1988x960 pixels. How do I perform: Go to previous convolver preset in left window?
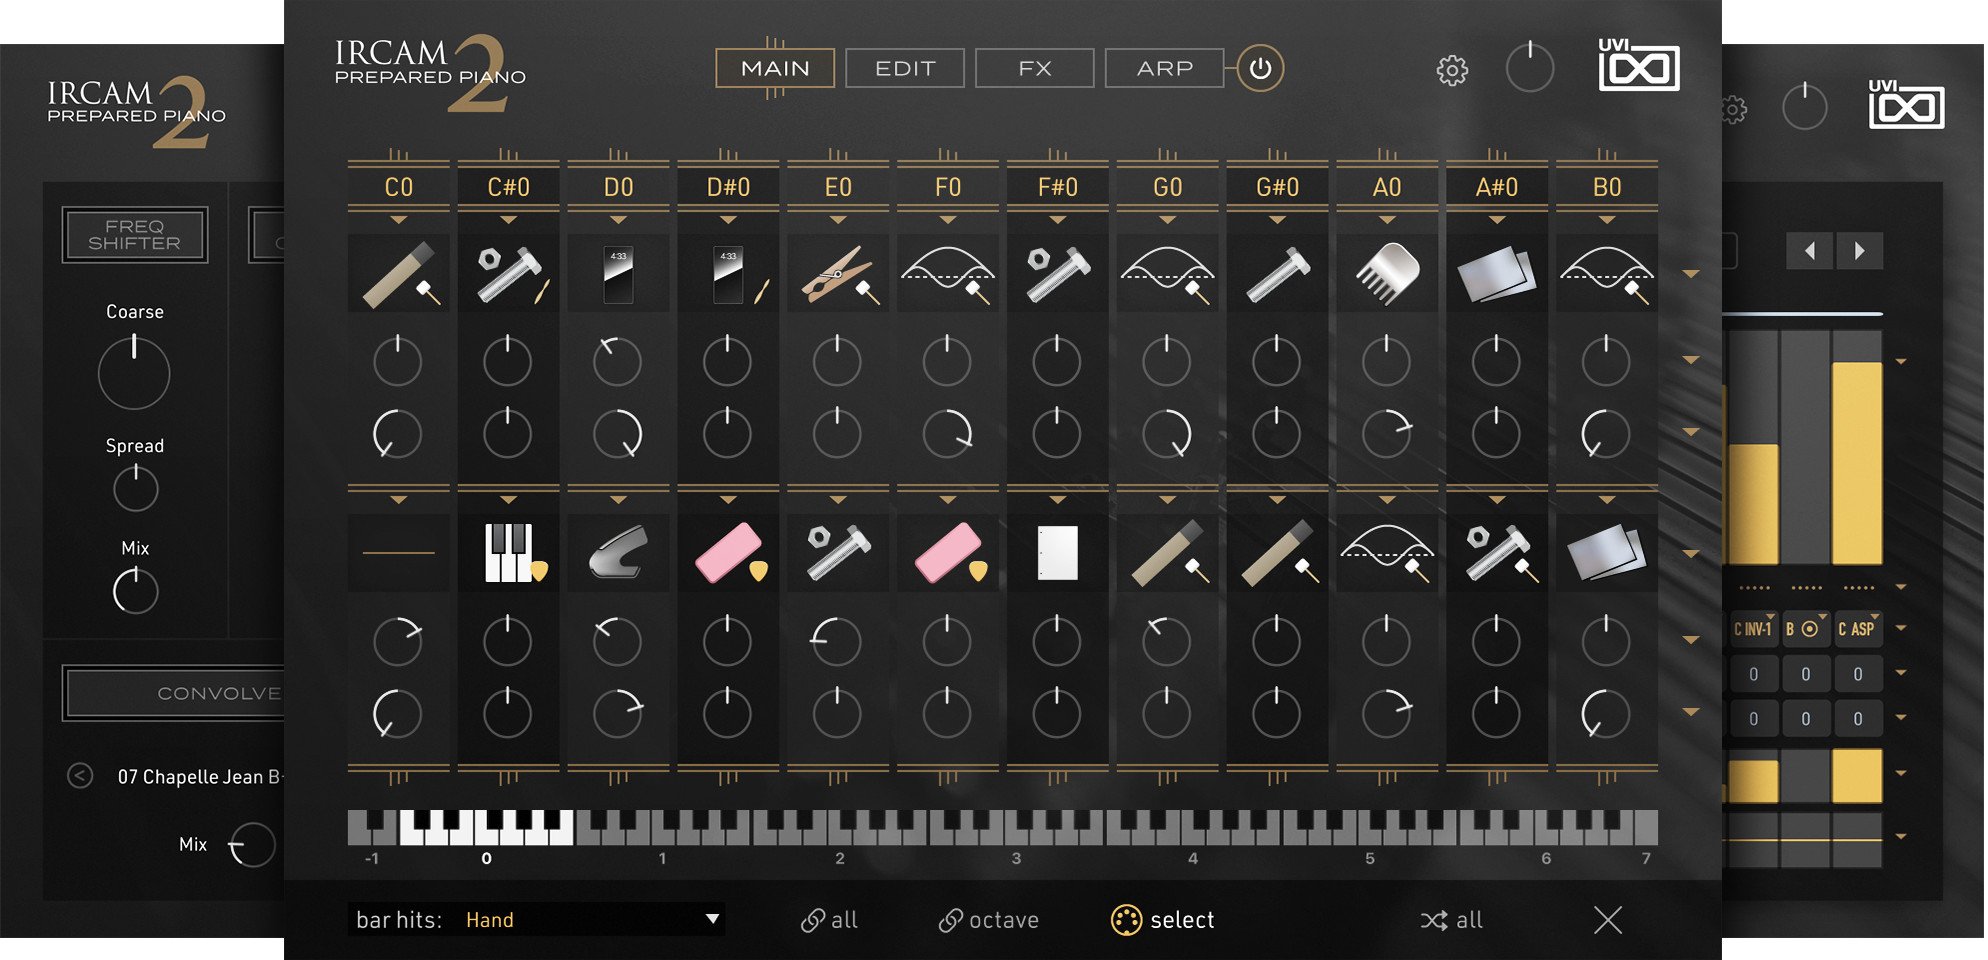coord(80,776)
